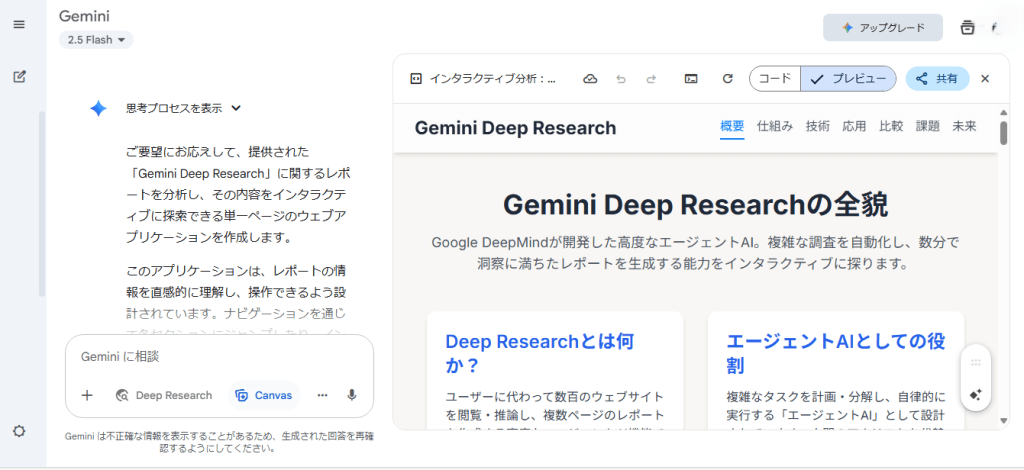Viewport: 1024px width, 470px height.
Task: Click the Gemini に相談 prompt input
Action: [x=219, y=357]
